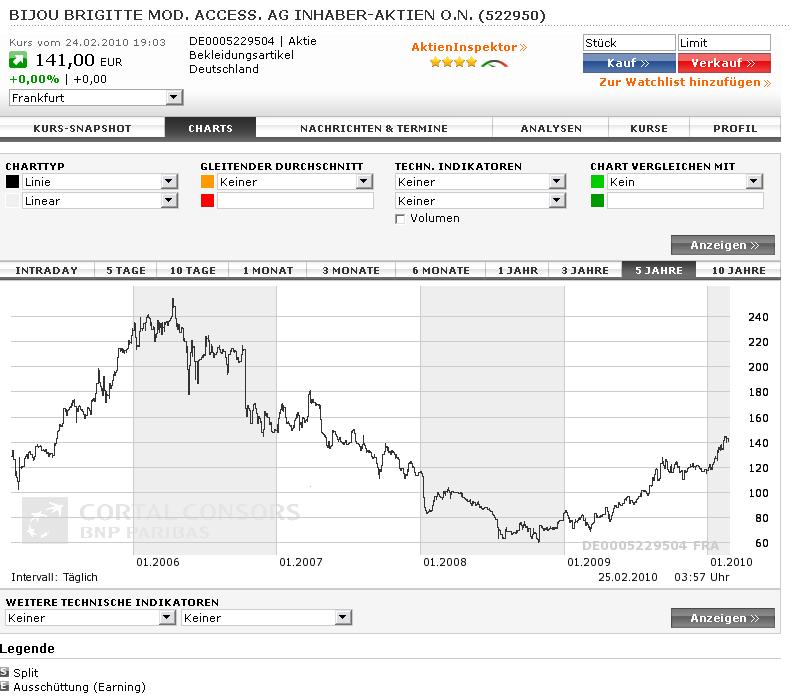Click the light green comparison swatch

[x=597, y=182]
